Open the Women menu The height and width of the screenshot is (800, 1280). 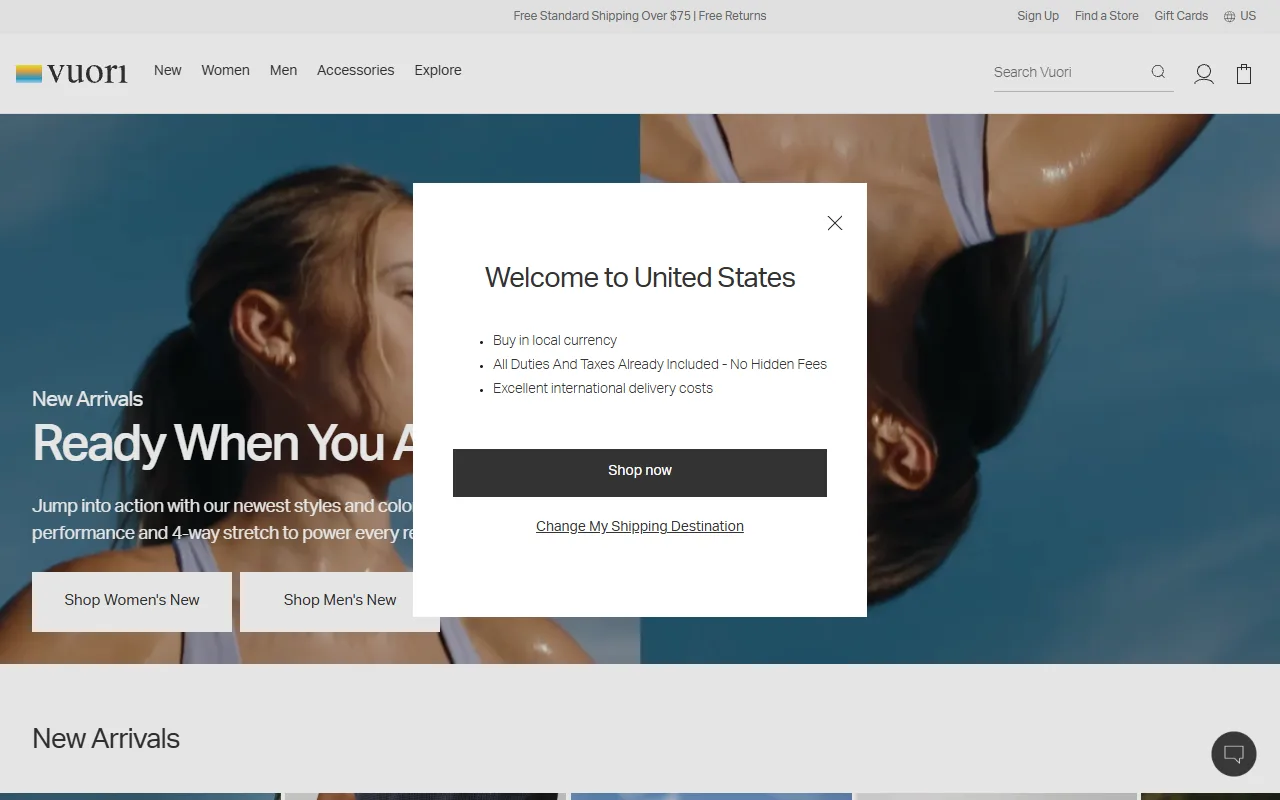[225, 70]
